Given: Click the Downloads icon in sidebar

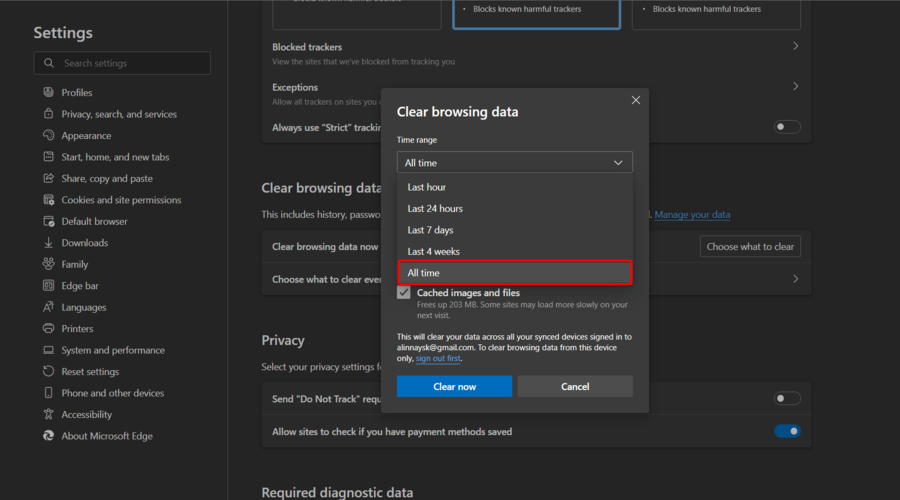Looking at the screenshot, I should (49, 243).
